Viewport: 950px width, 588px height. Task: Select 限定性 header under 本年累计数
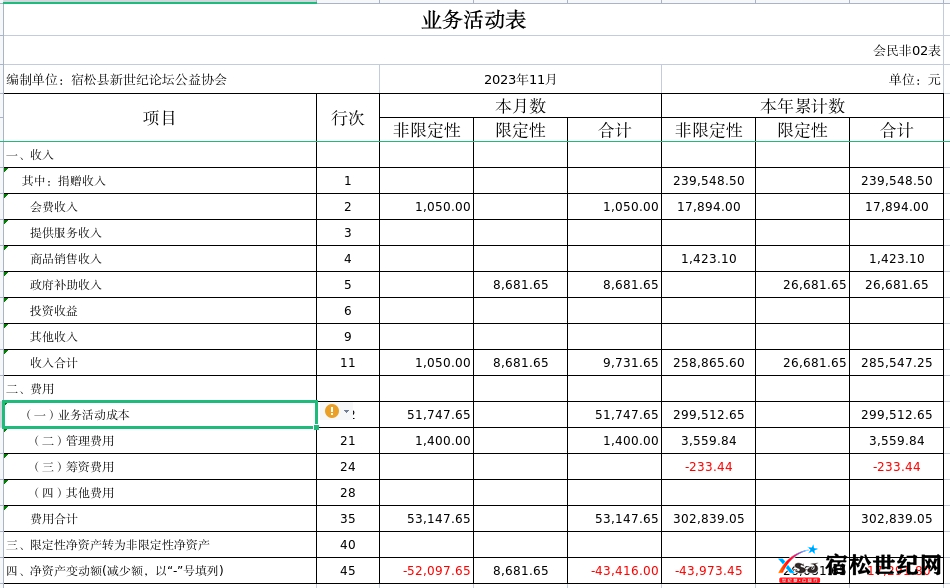click(x=802, y=130)
